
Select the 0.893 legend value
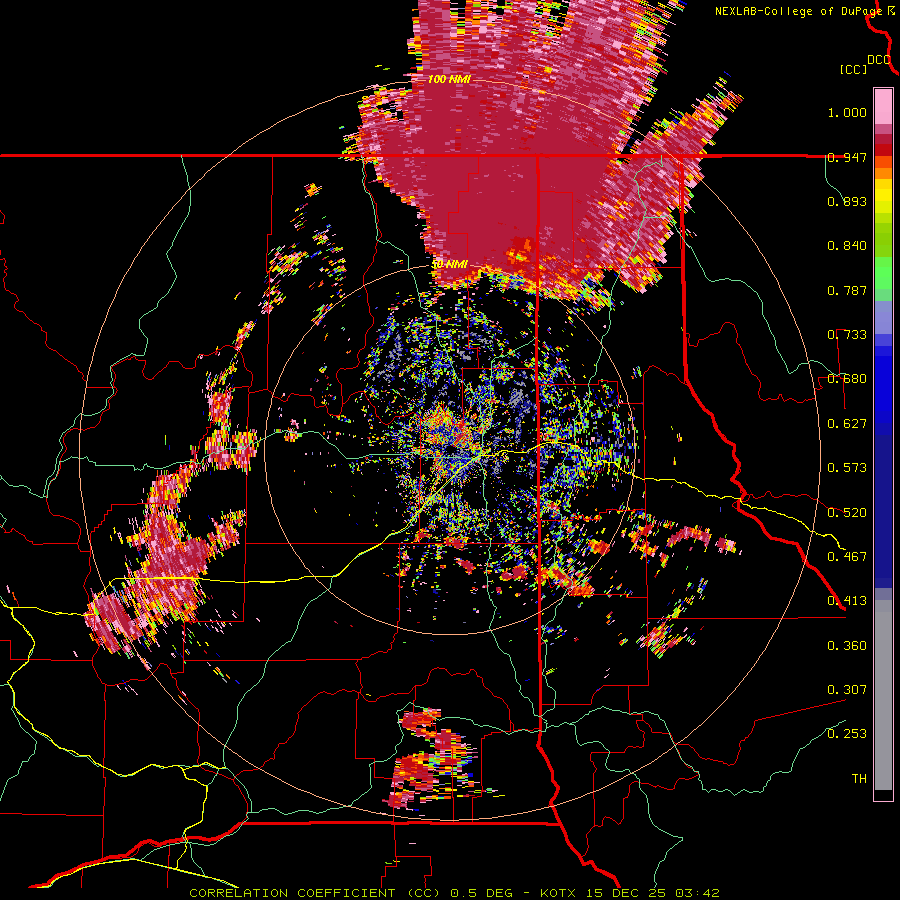(847, 201)
